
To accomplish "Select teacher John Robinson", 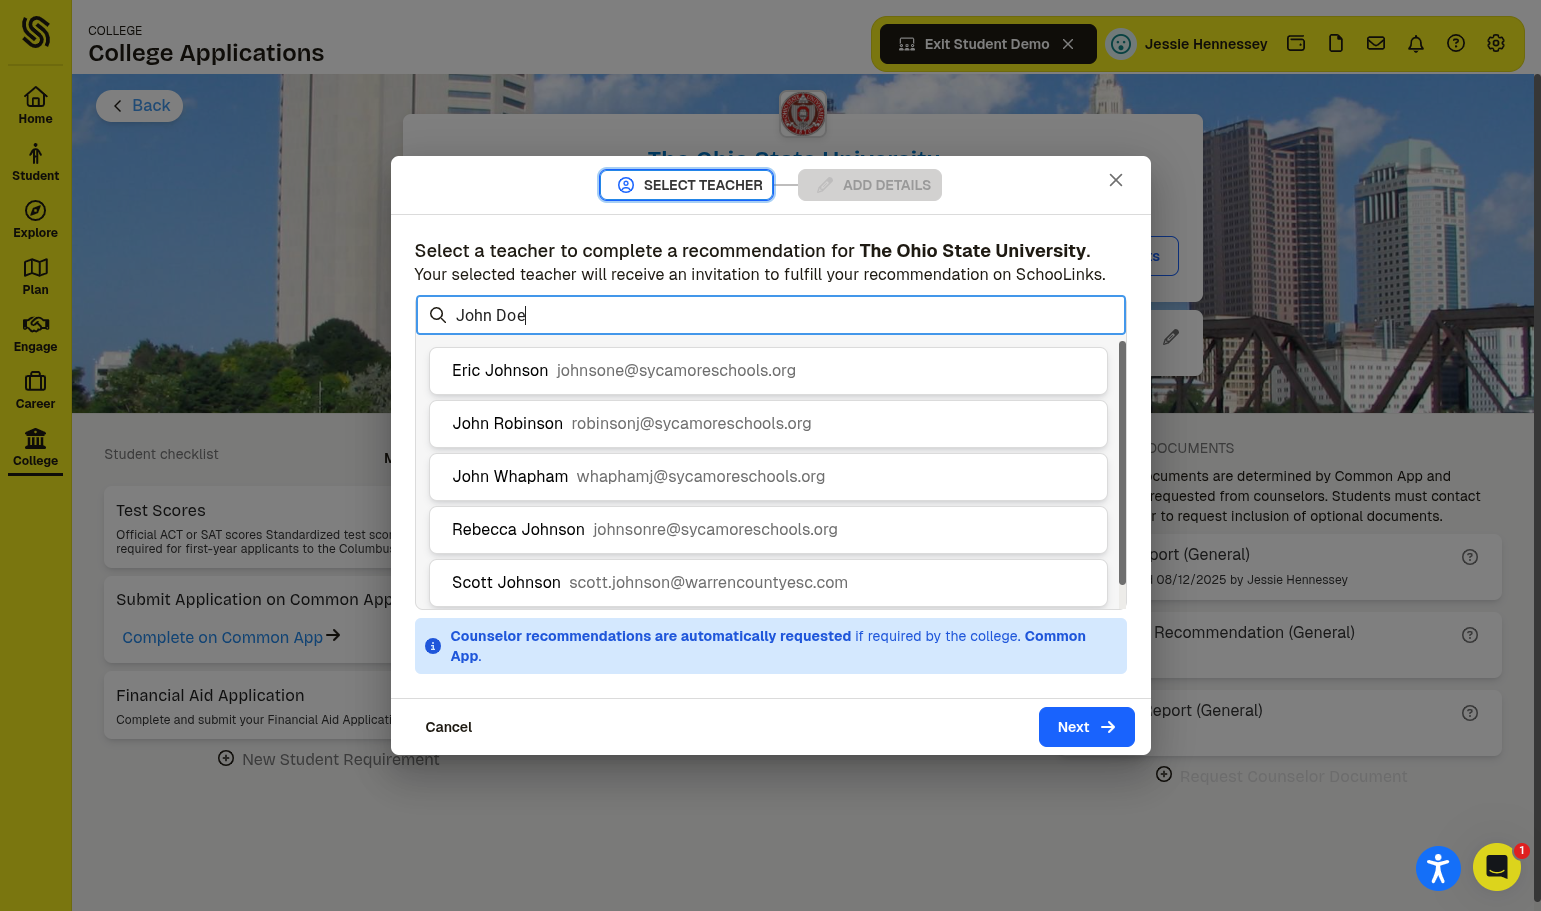I will 768,424.
